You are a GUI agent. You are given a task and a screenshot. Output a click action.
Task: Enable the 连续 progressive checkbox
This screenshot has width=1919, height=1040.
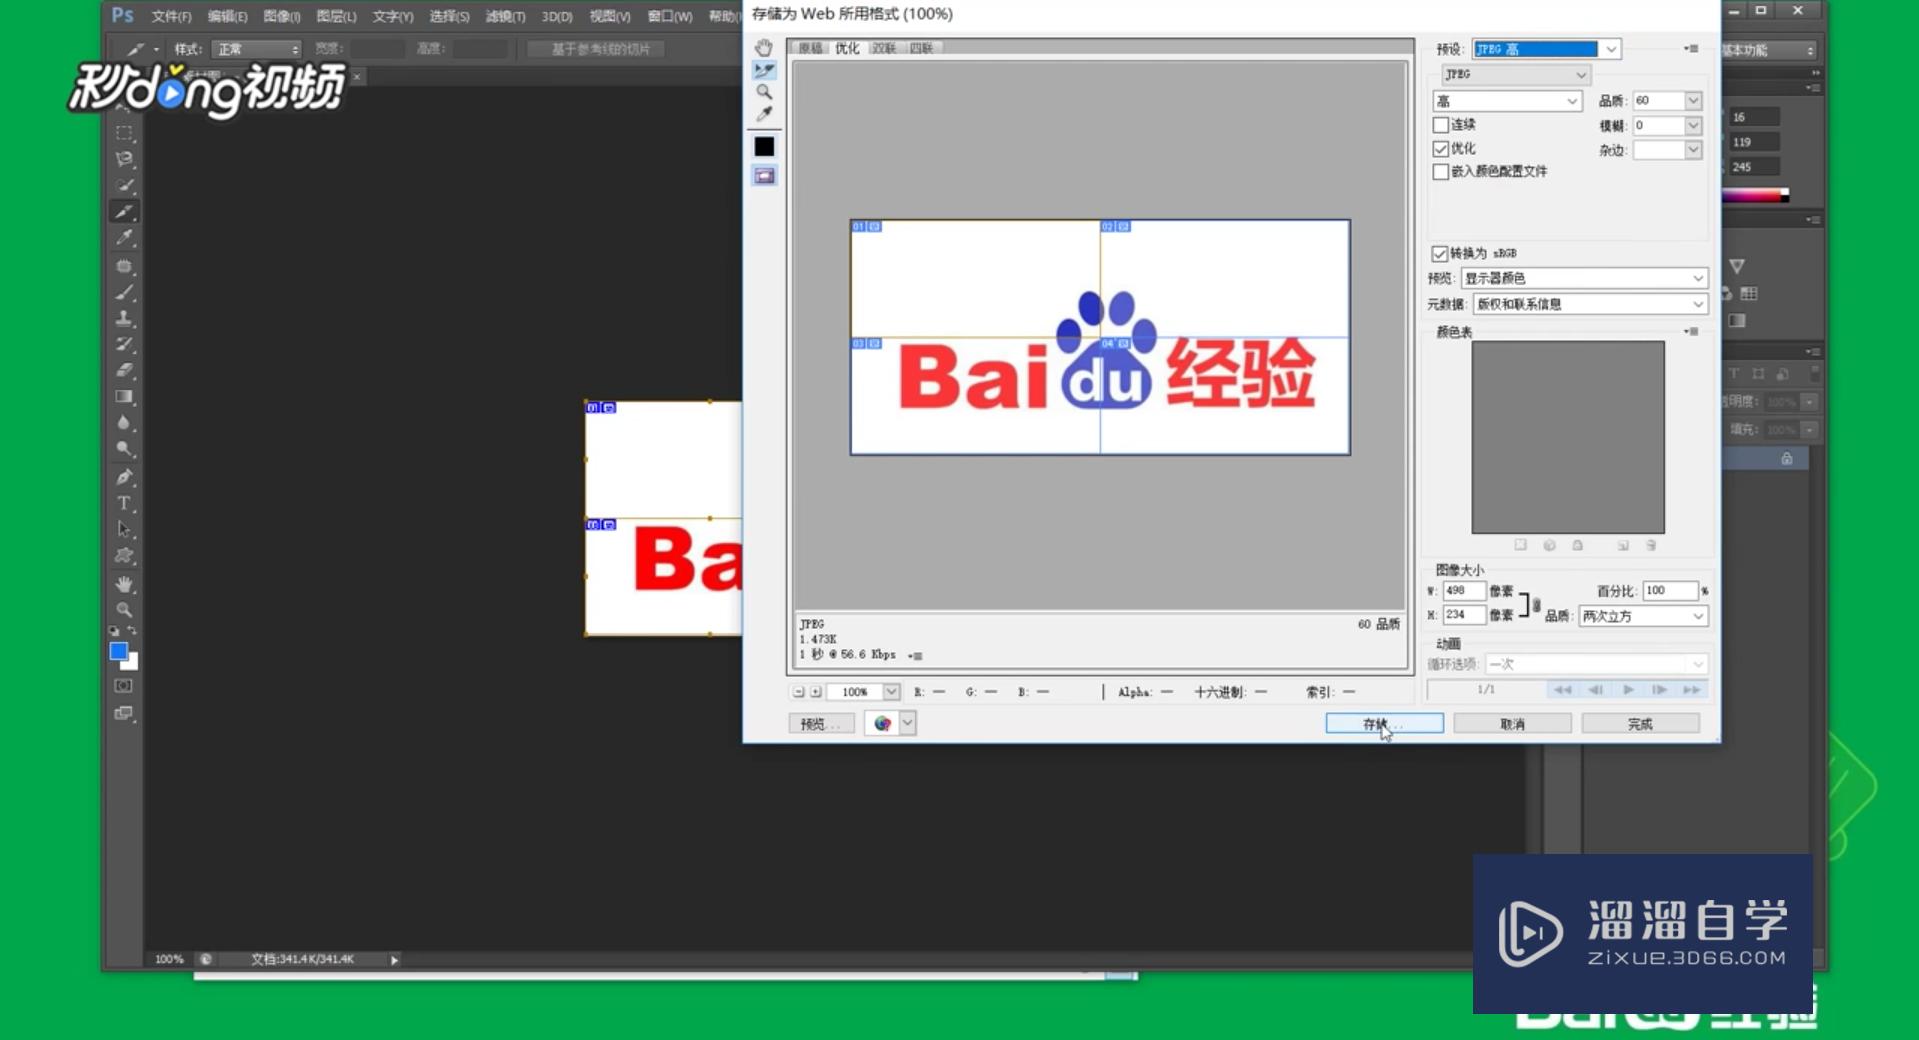(1440, 125)
